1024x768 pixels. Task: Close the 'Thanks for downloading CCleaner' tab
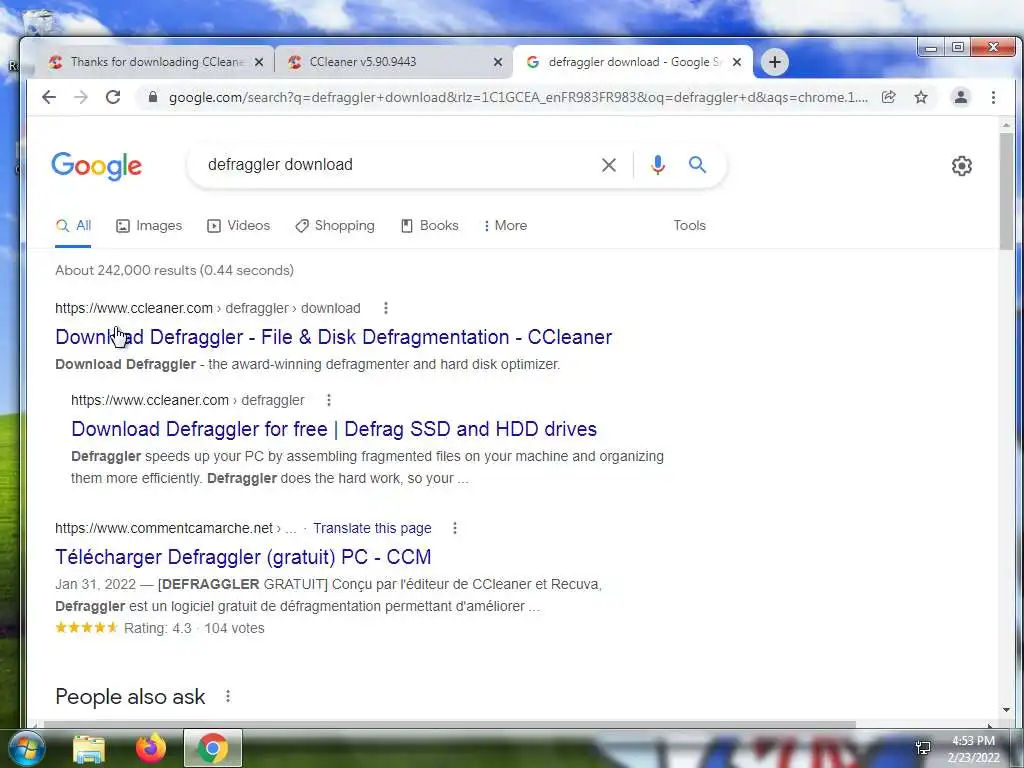coord(259,62)
